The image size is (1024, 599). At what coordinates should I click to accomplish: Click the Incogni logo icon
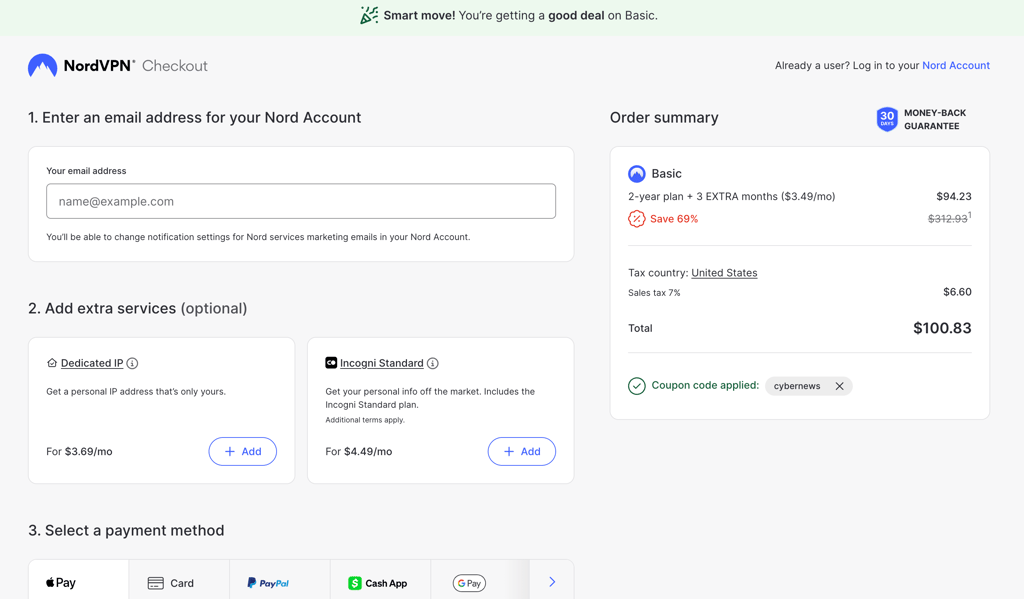click(331, 363)
